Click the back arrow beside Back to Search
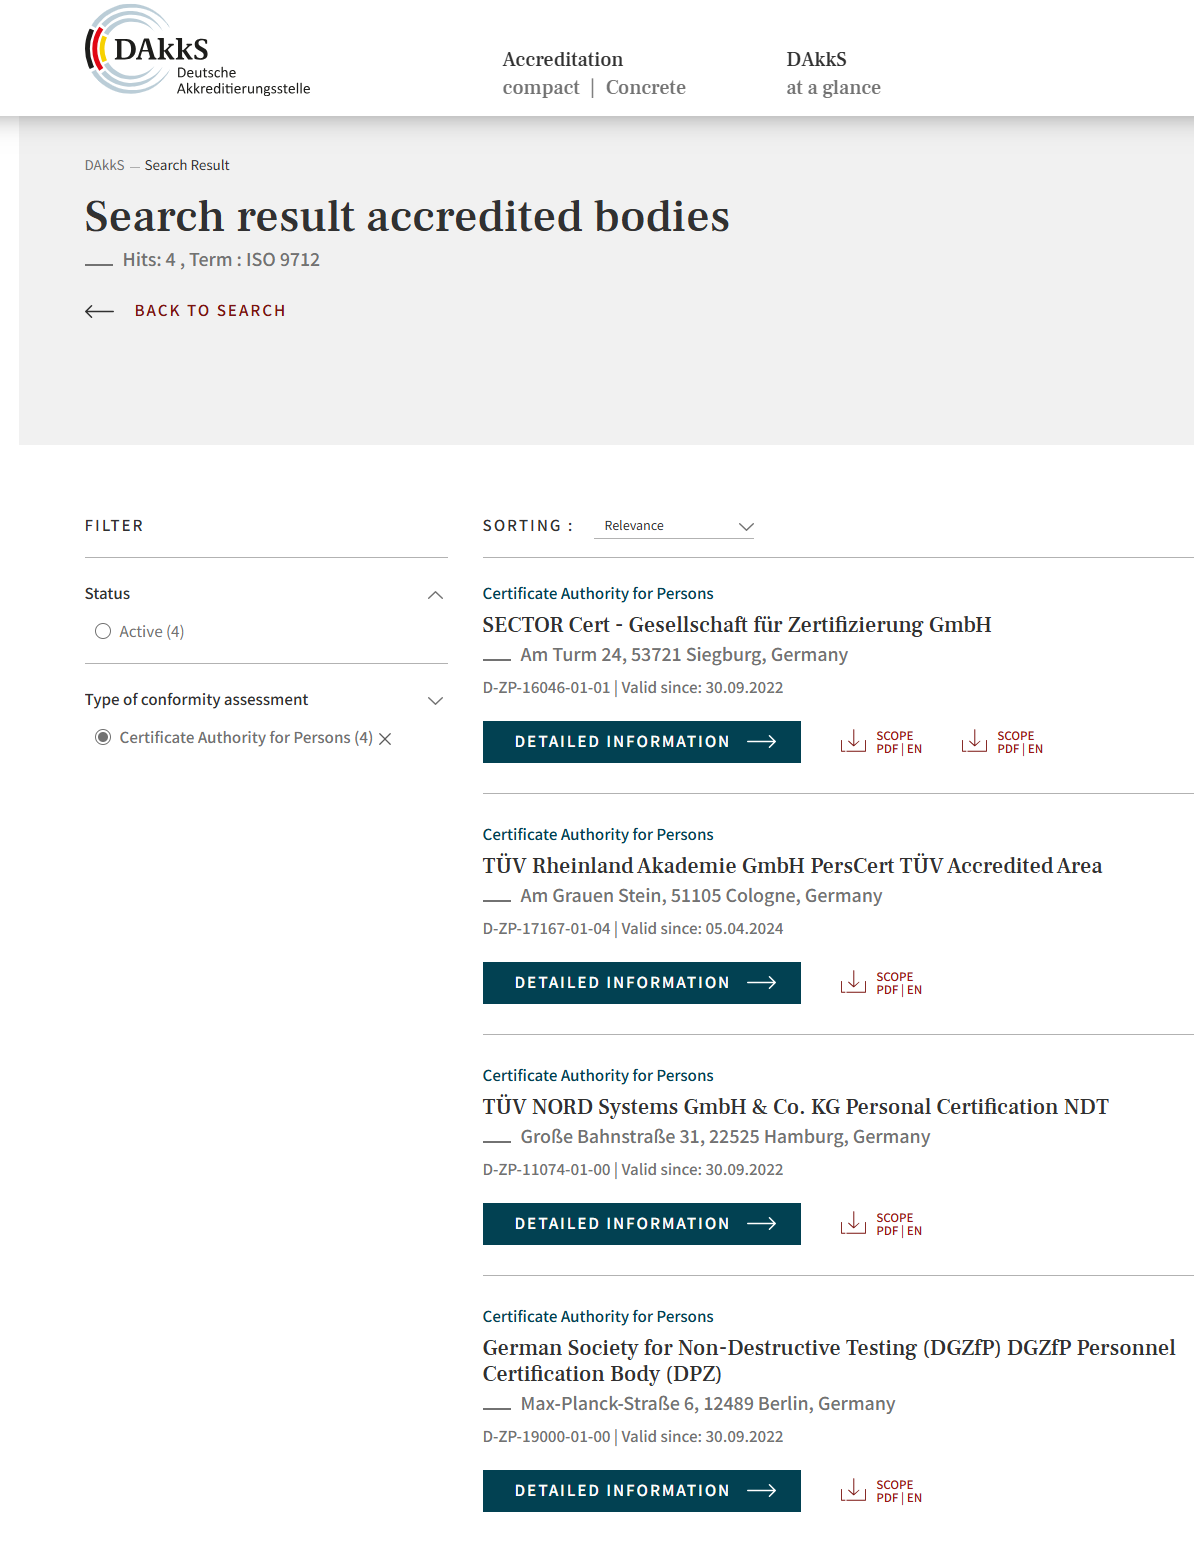This screenshot has width=1194, height=1542. [99, 311]
